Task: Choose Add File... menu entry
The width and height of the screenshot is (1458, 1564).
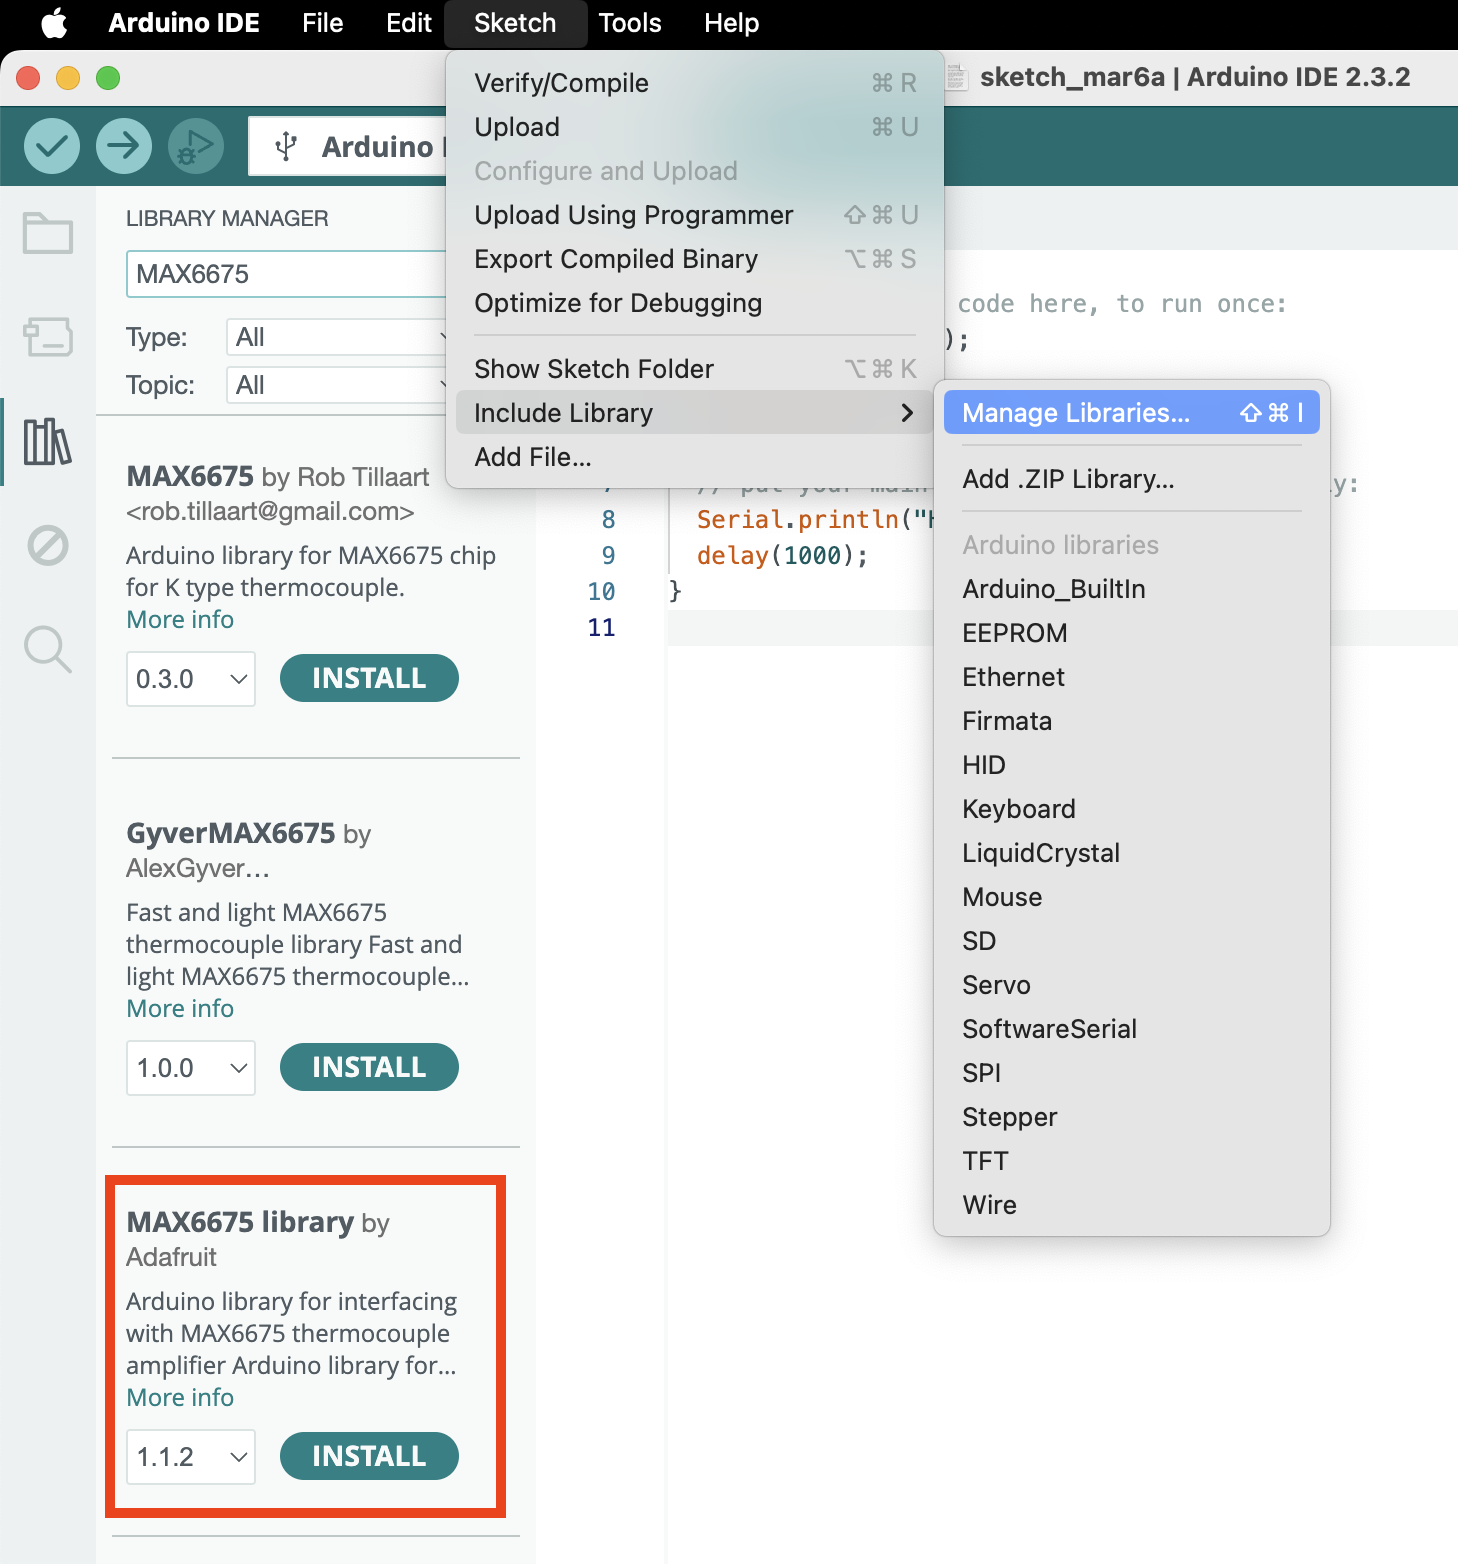Action: pyautogui.click(x=695, y=457)
